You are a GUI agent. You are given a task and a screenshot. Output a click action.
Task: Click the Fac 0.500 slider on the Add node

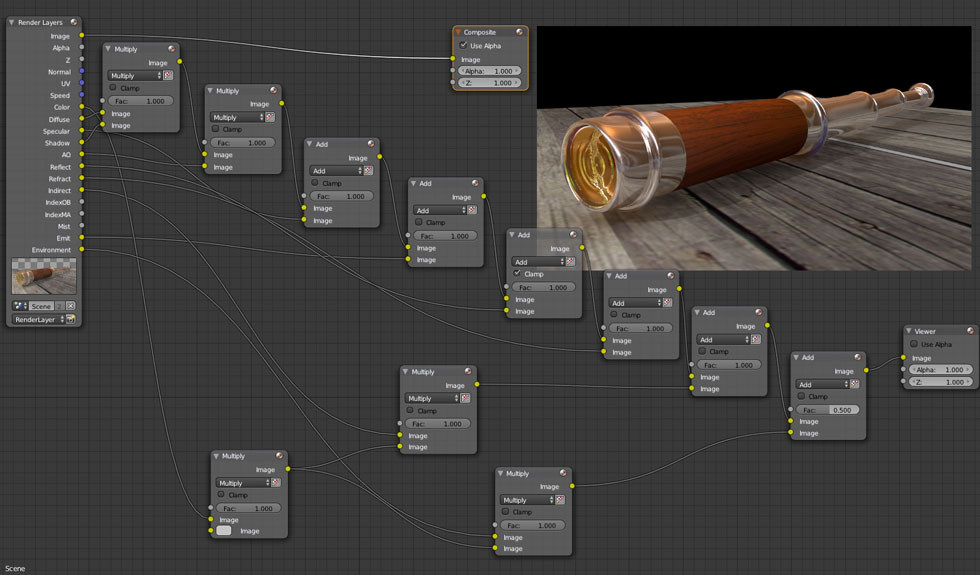pyautogui.click(x=827, y=410)
